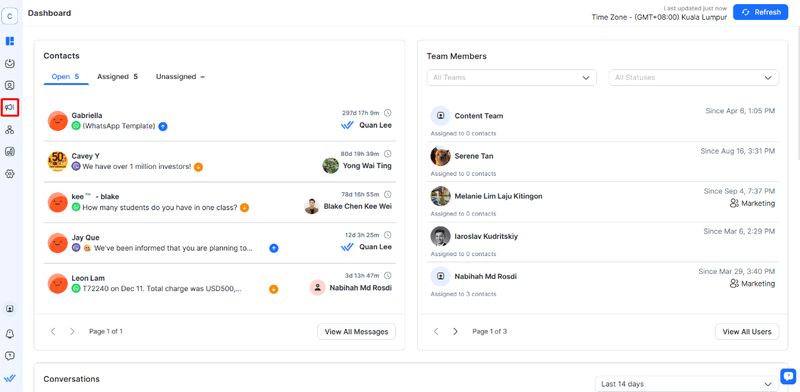Expand the All Teams dropdown
The width and height of the screenshot is (800, 392).
click(x=512, y=78)
